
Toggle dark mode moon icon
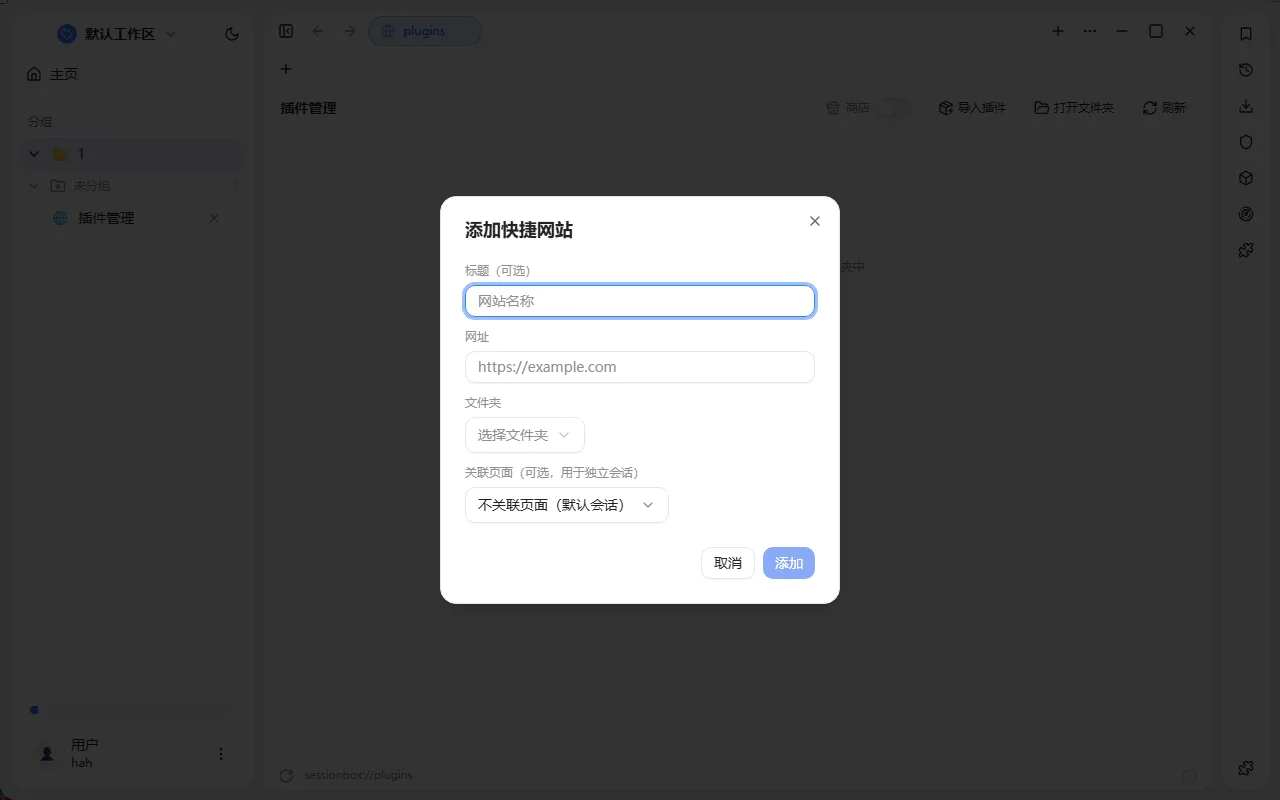[x=232, y=34]
